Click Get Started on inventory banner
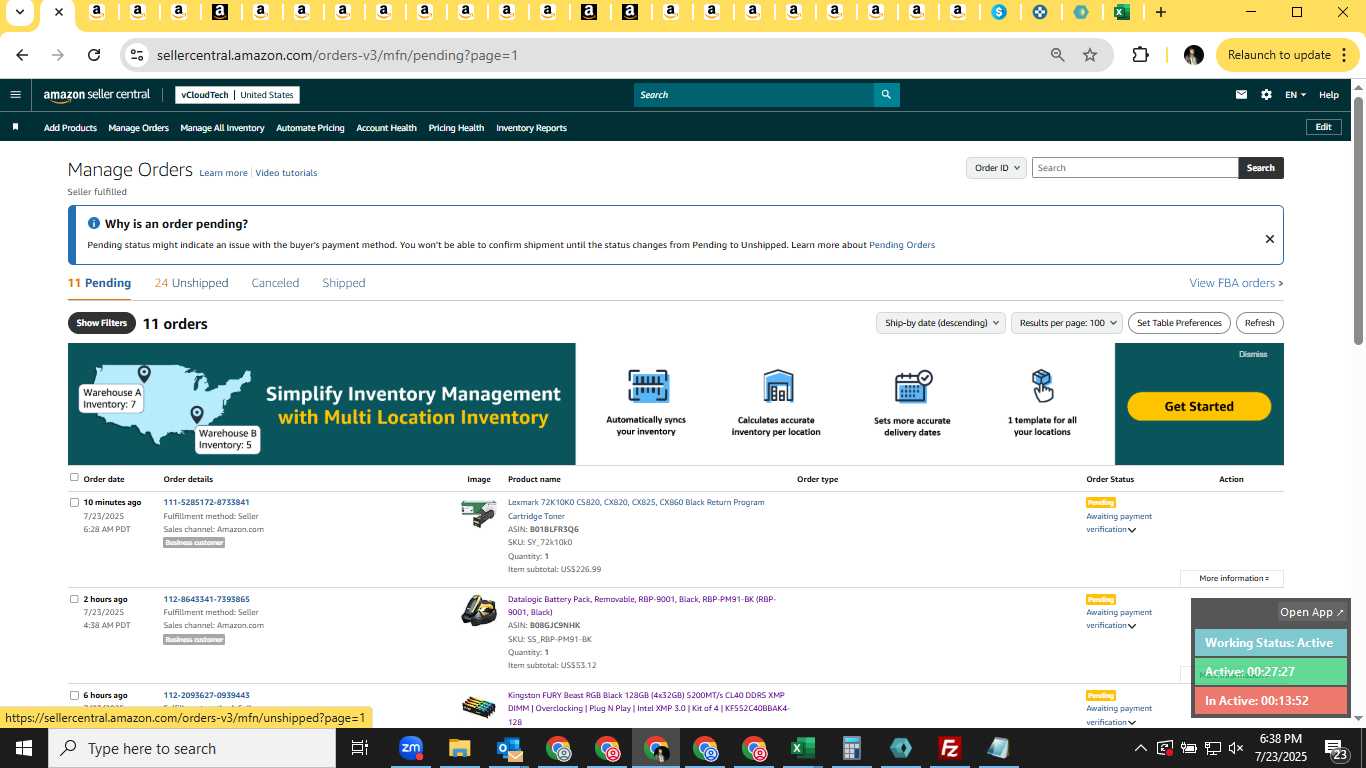The width and height of the screenshot is (1366, 768). click(x=1199, y=406)
